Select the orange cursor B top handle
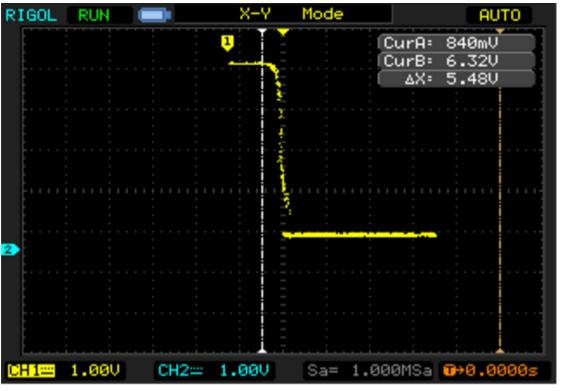This screenshot has width=575, height=391. 500,31
